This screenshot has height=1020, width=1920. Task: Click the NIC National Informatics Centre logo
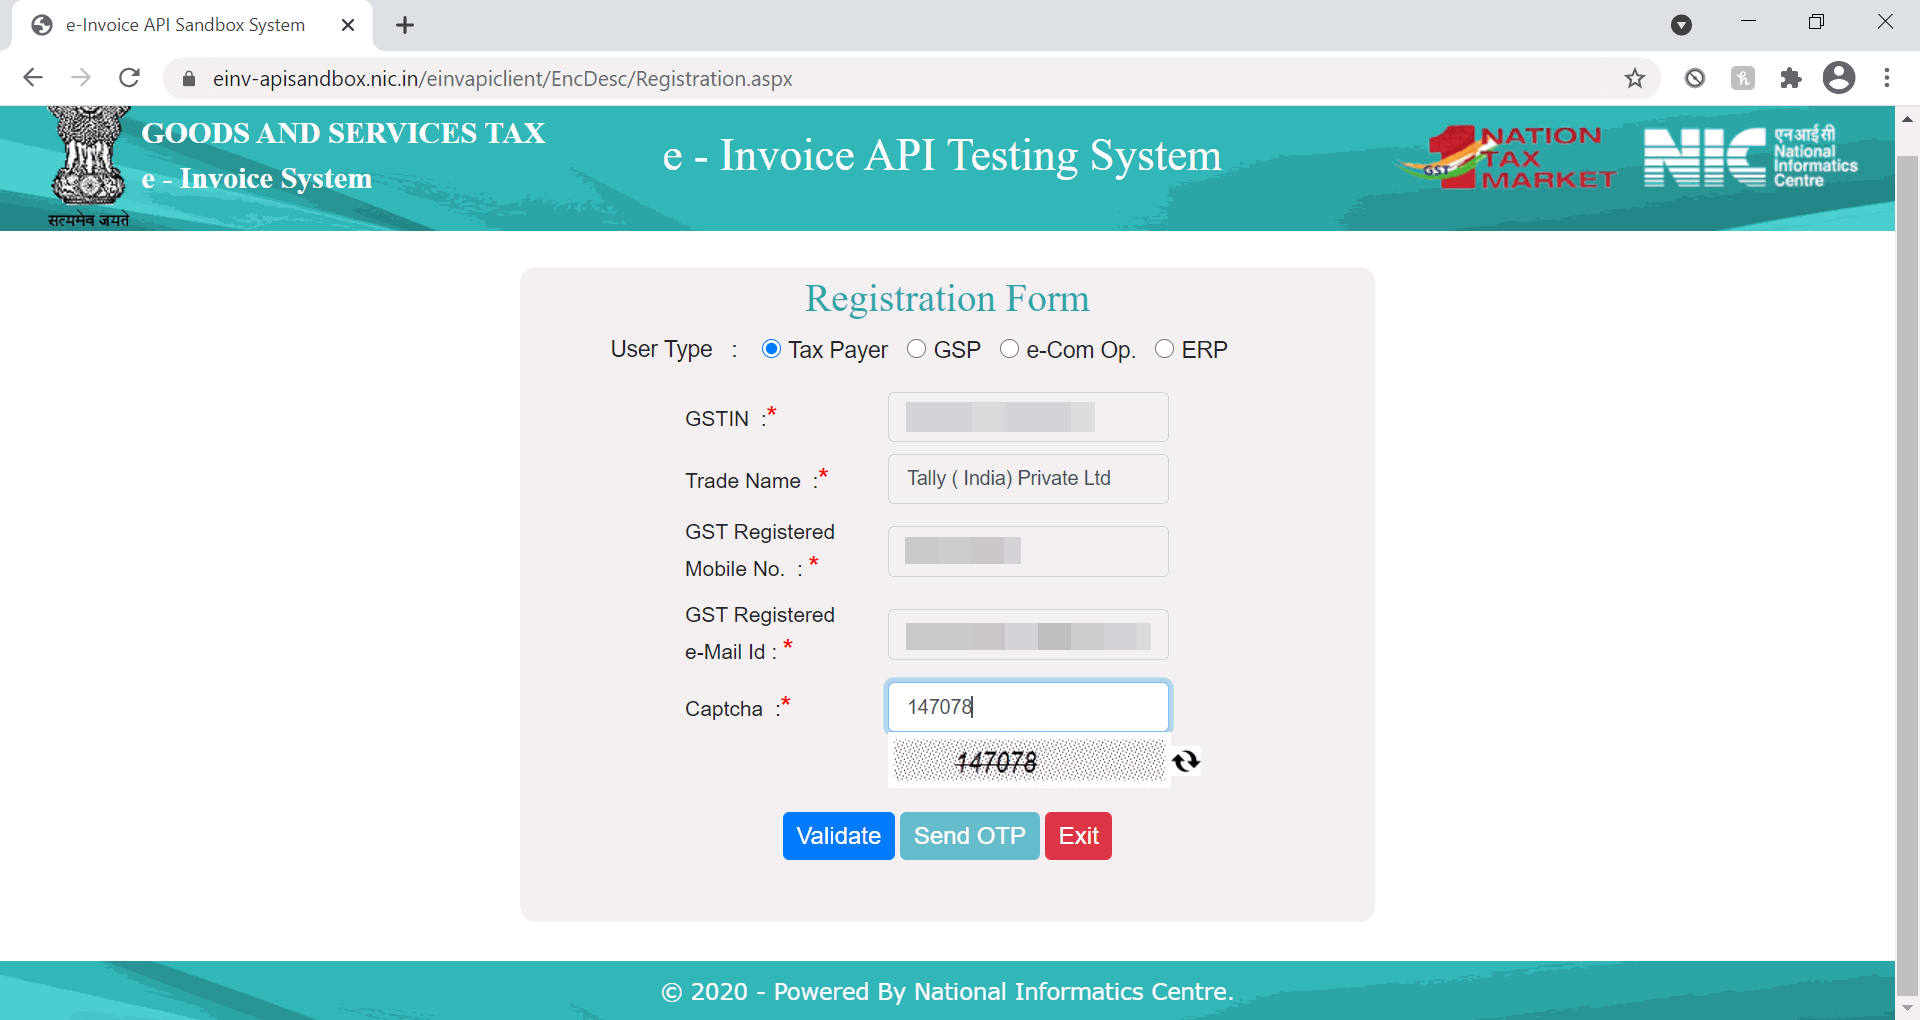coord(1751,157)
